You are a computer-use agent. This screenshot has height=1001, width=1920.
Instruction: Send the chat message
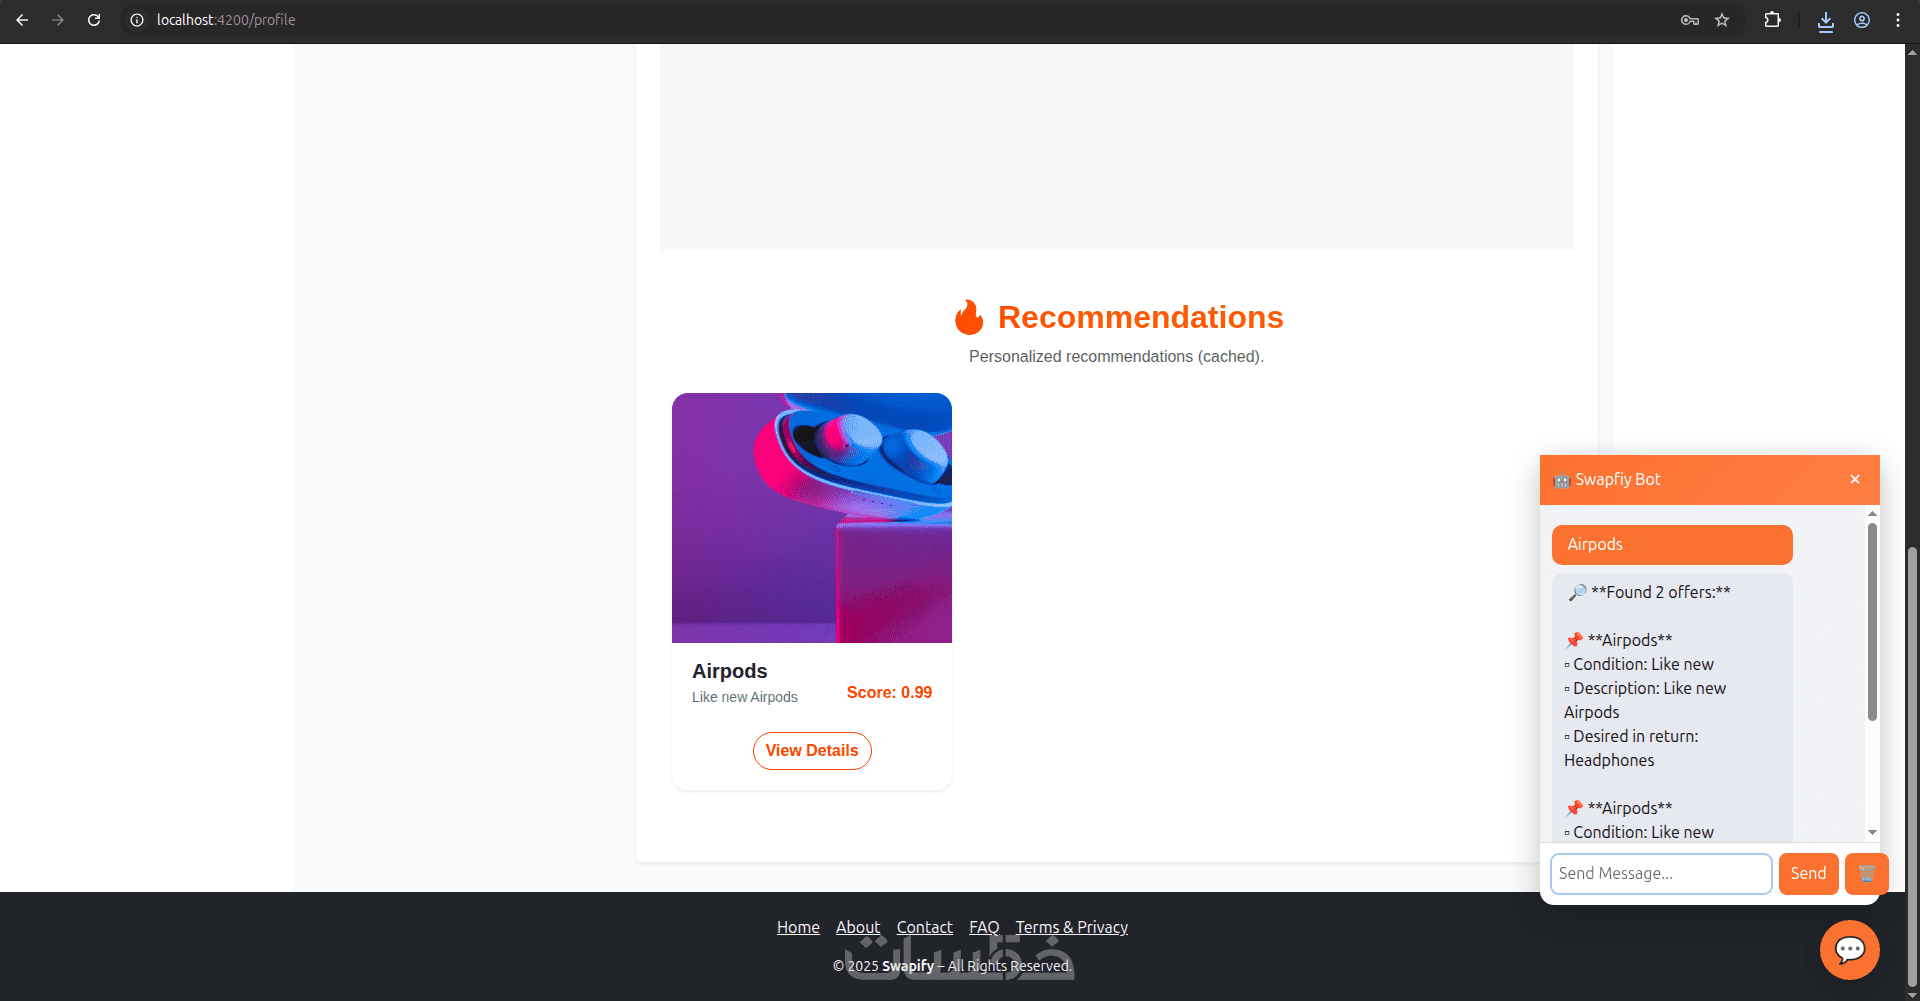click(x=1808, y=873)
